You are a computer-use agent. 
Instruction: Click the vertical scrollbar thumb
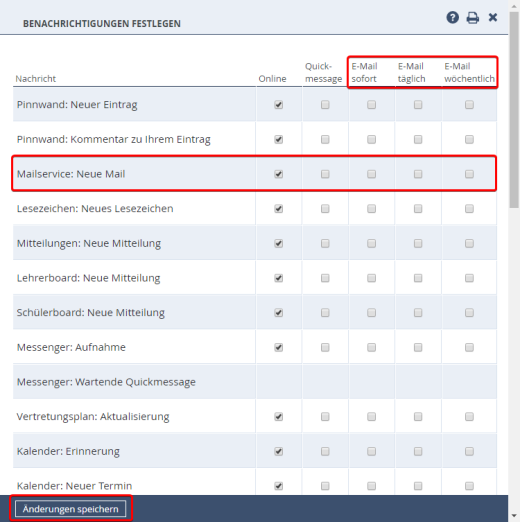click(x=514, y=110)
